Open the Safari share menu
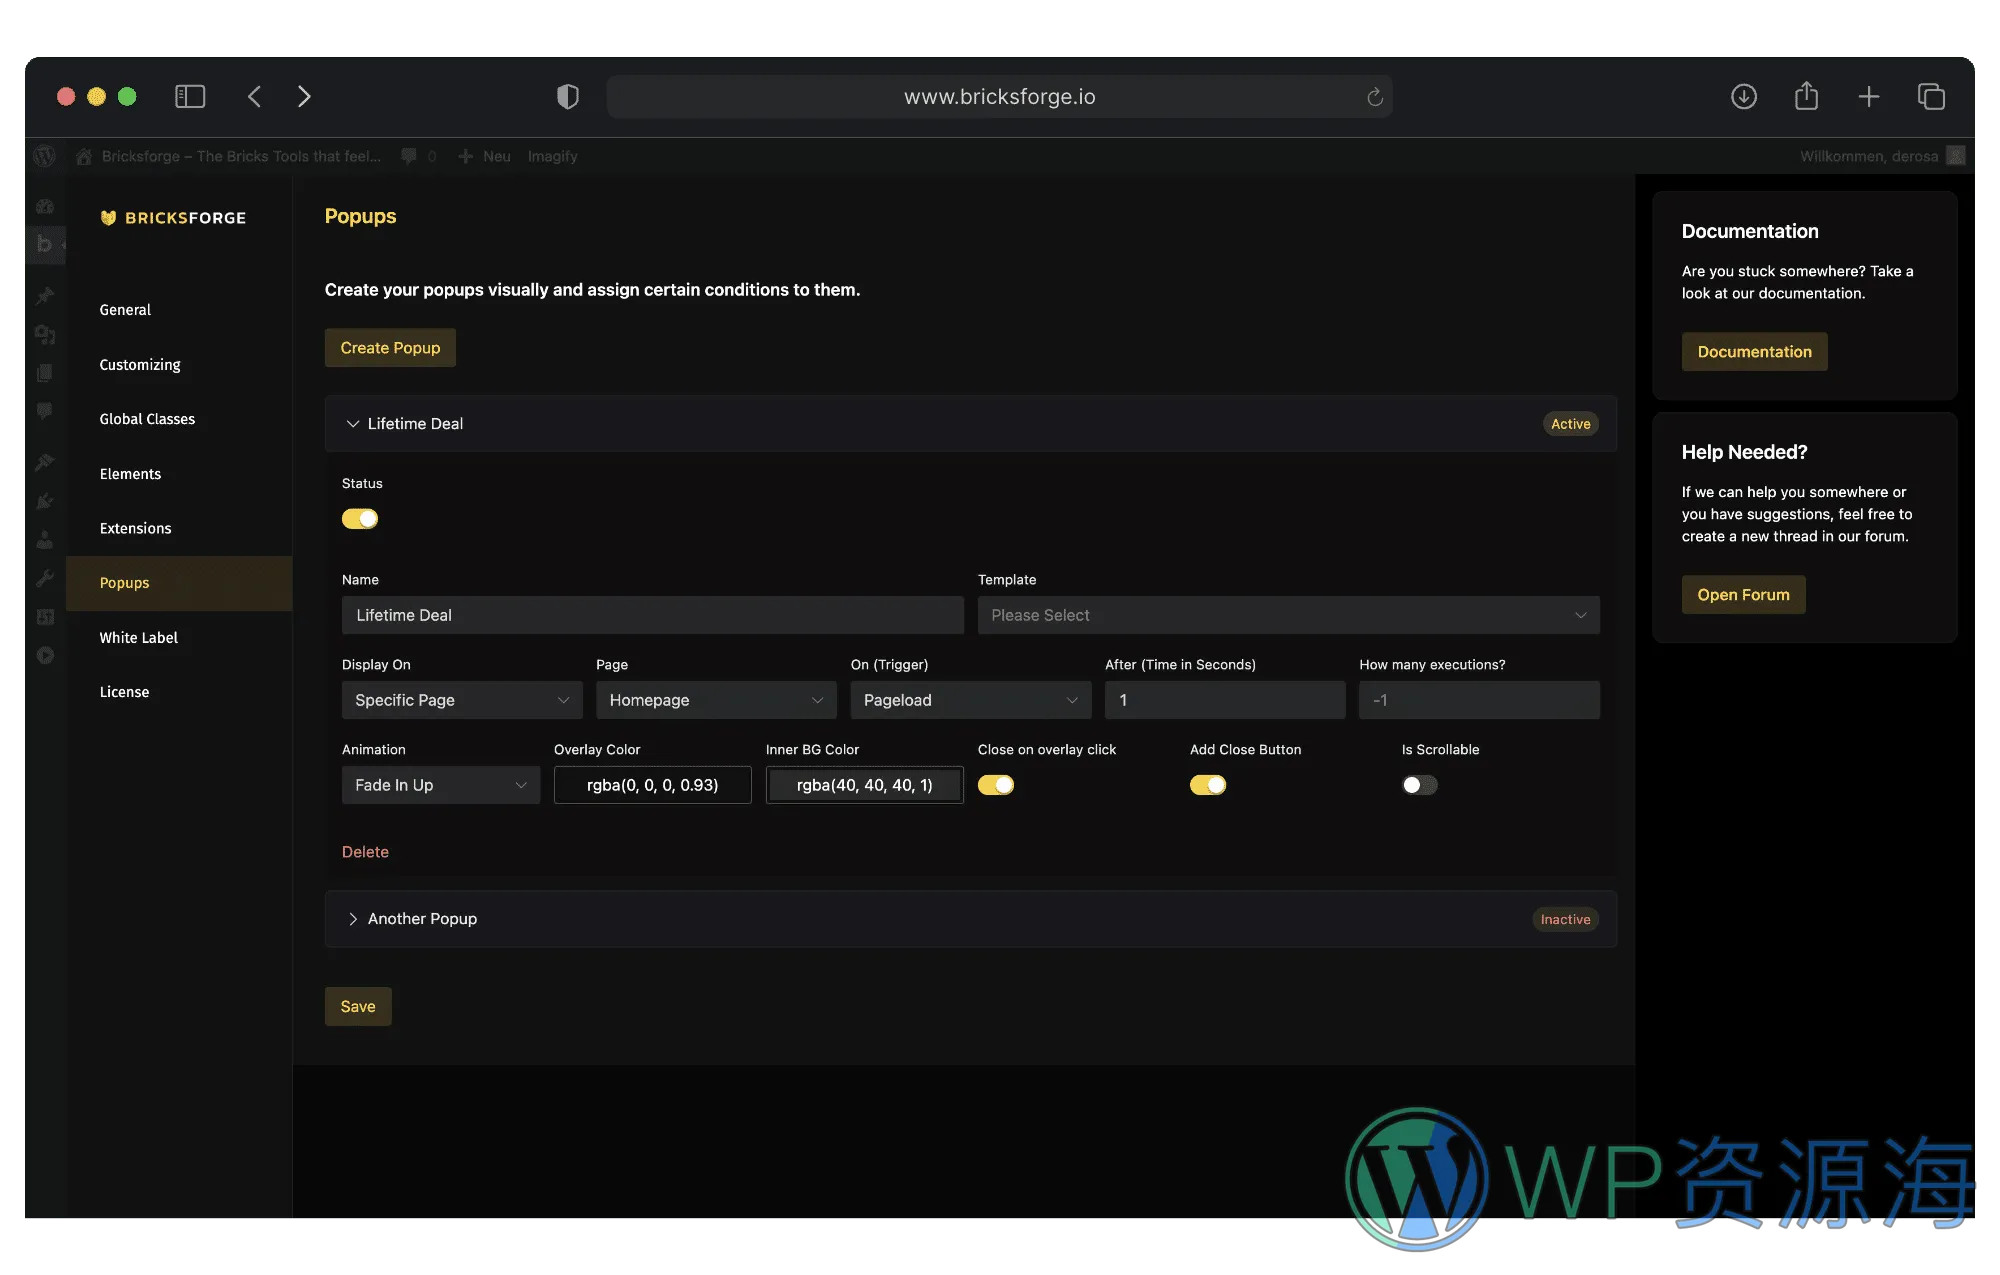Screen dimensions: 2000x1275 (1806, 96)
